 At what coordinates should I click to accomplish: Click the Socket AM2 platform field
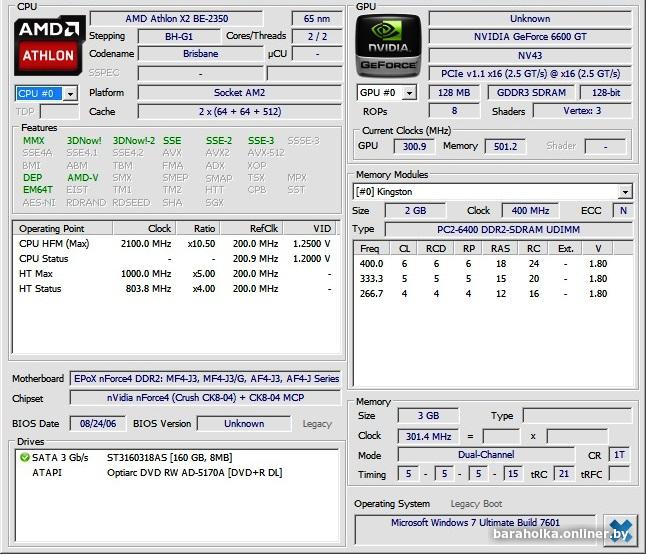(x=240, y=93)
